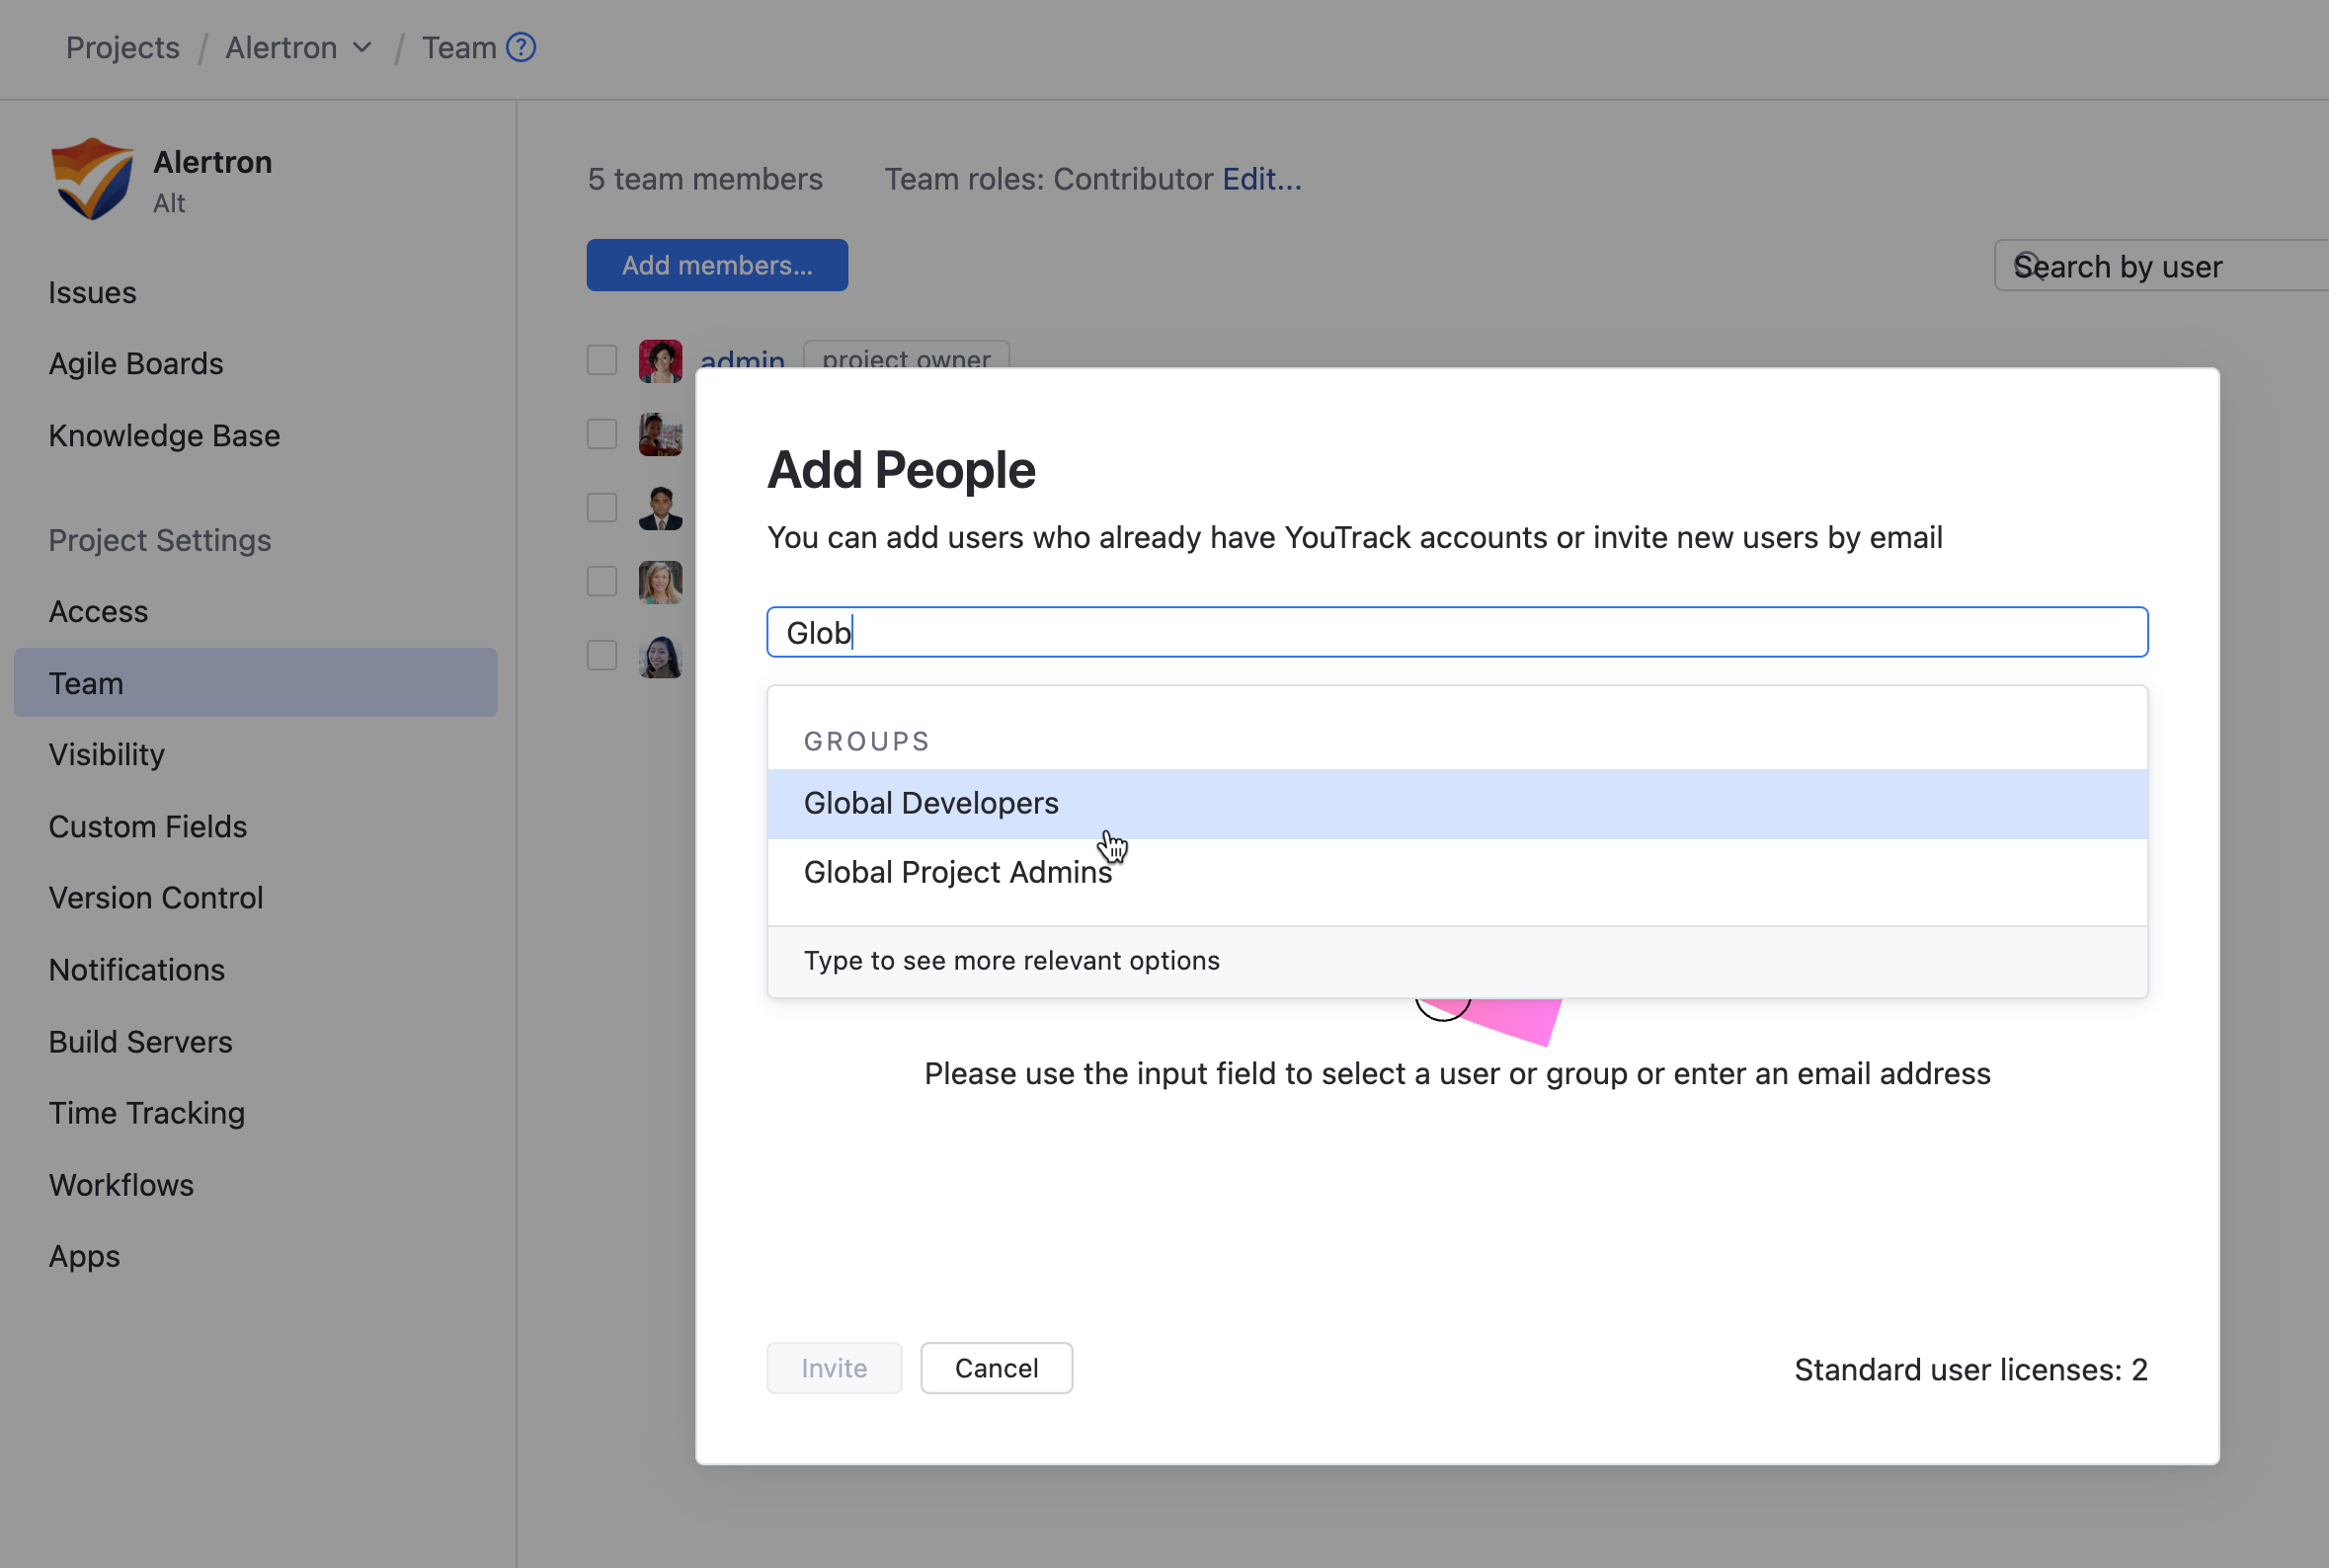Click the Add members button
The image size is (2329, 1568).
point(716,265)
